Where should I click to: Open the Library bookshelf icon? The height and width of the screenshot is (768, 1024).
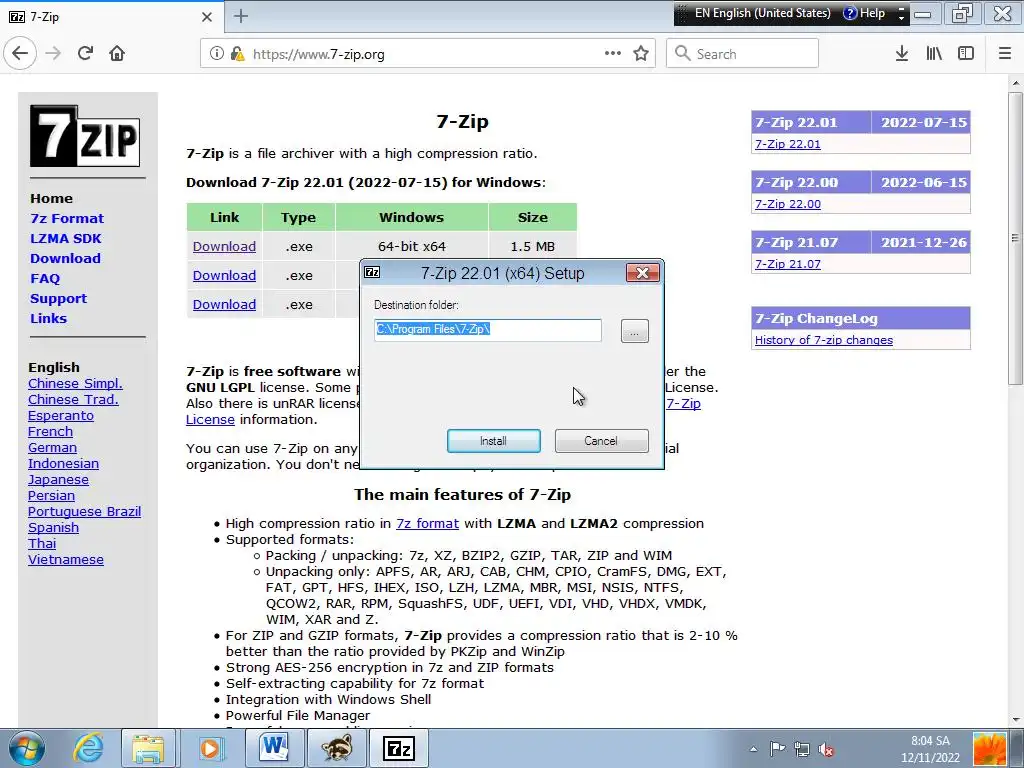(934, 54)
